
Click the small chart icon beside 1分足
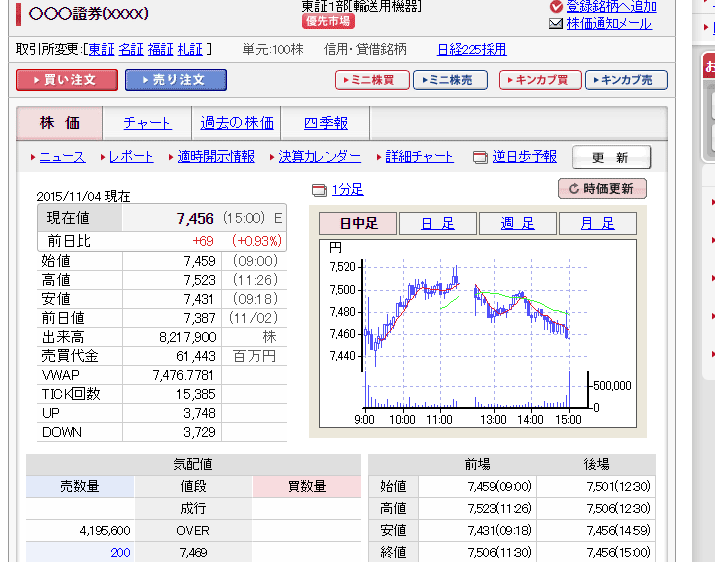(x=319, y=190)
